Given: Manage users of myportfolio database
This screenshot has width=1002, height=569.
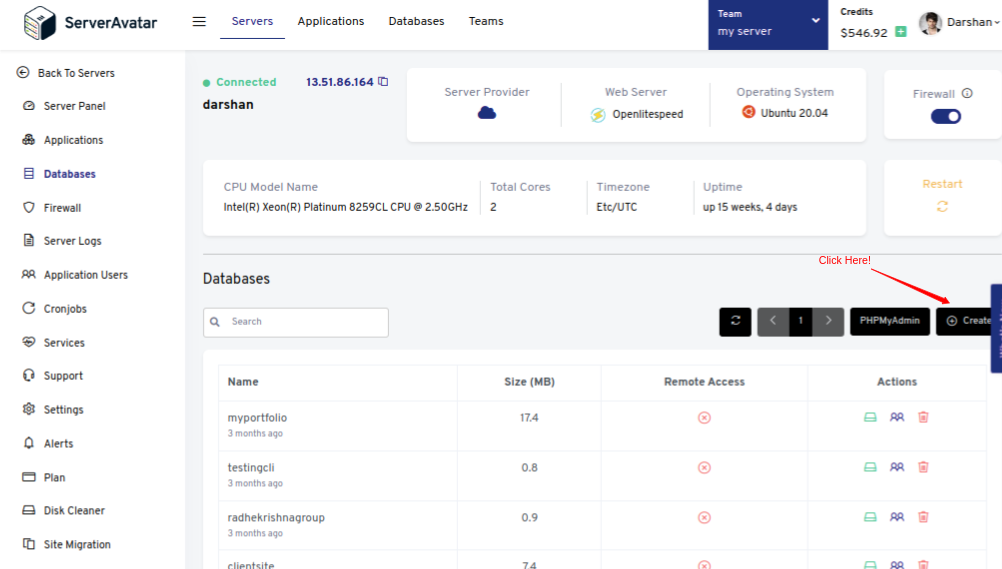Looking at the screenshot, I should (897, 417).
